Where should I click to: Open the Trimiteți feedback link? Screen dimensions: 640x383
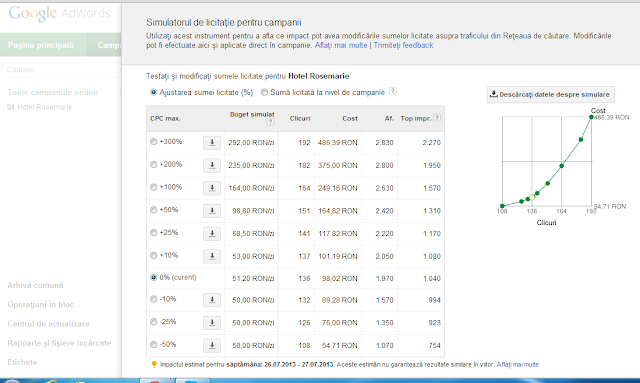point(403,45)
